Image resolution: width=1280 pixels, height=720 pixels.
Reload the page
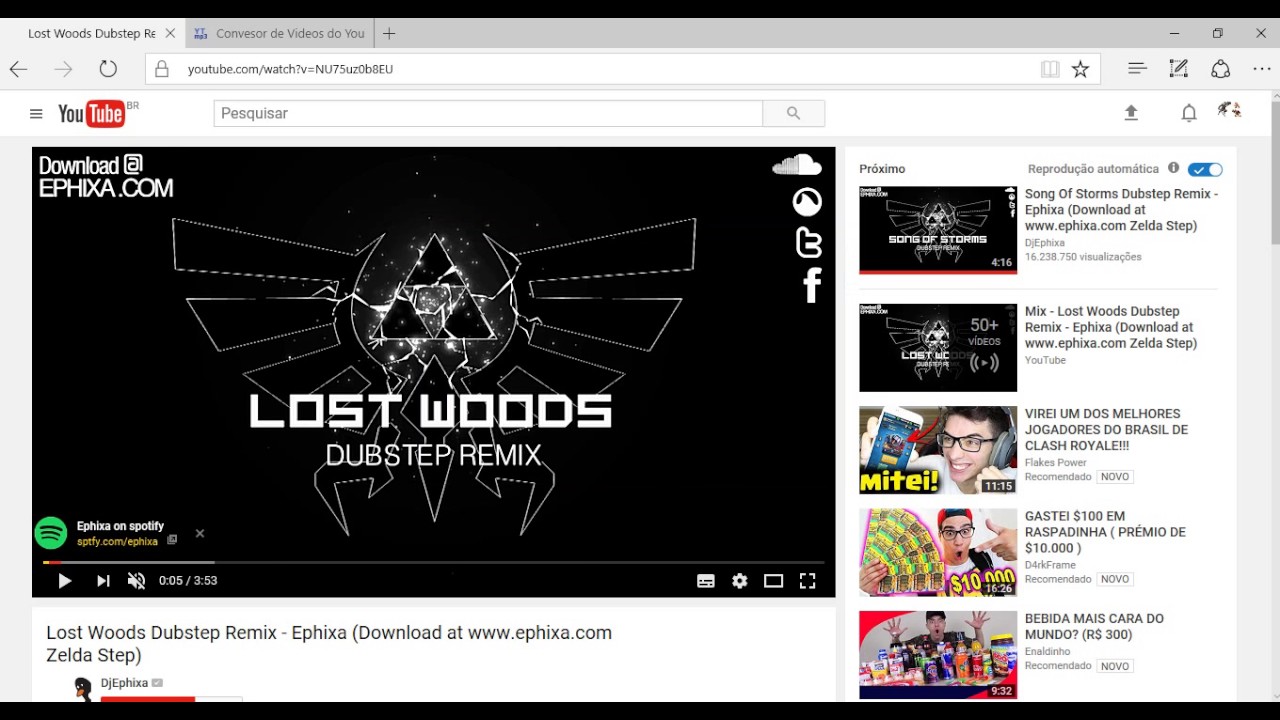pyautogui.click(x=108, y=69)
